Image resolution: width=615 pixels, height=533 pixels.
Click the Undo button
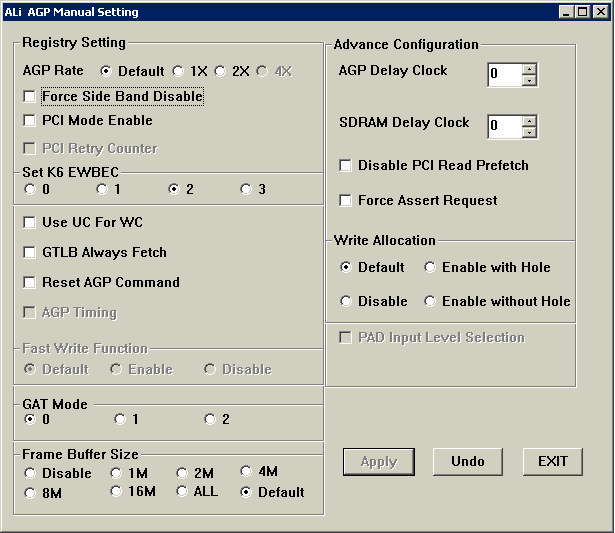point(468,462)
